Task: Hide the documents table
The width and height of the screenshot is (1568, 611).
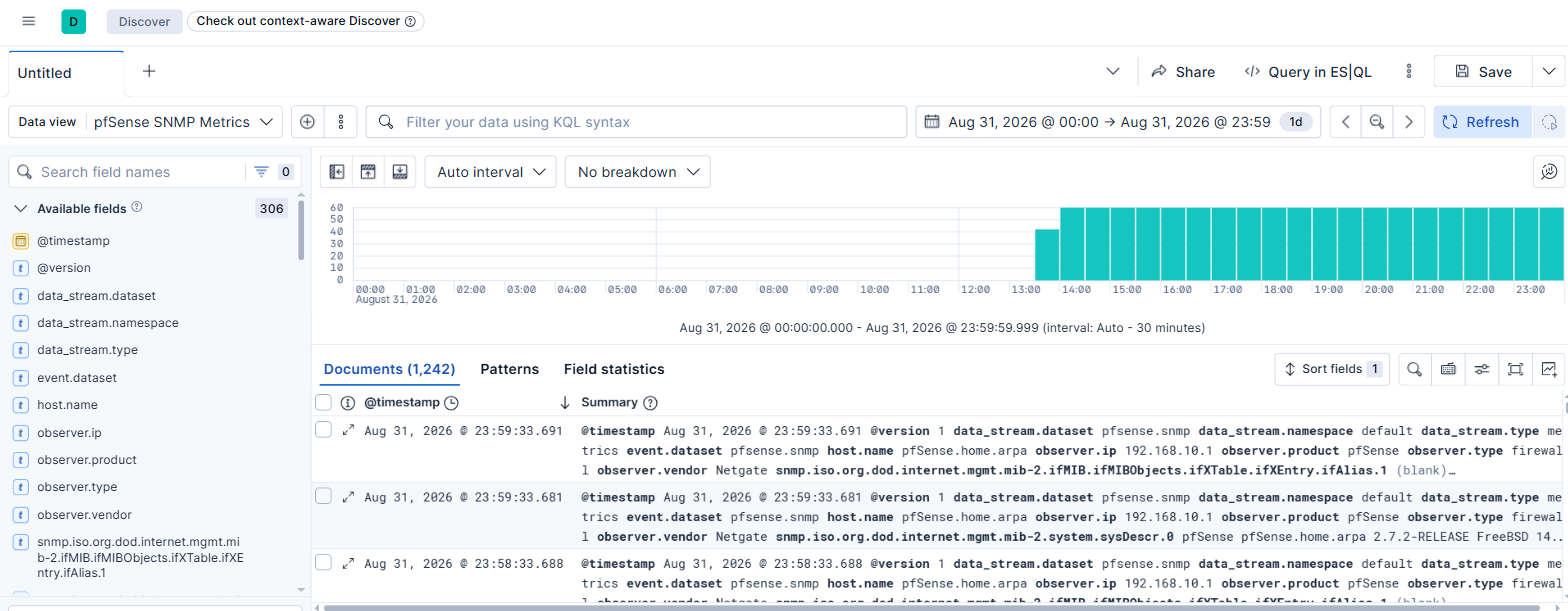Action: 400,172
